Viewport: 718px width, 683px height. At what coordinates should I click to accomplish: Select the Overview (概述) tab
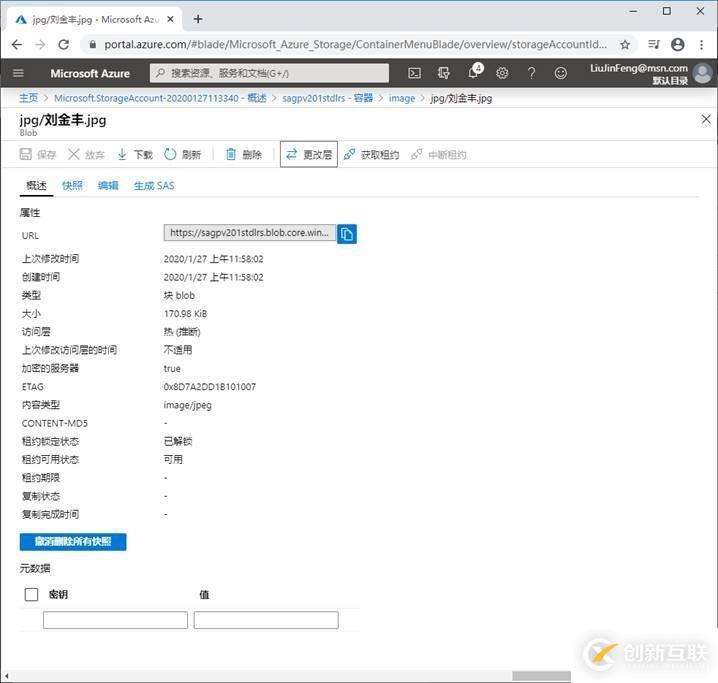coord(36,185)
